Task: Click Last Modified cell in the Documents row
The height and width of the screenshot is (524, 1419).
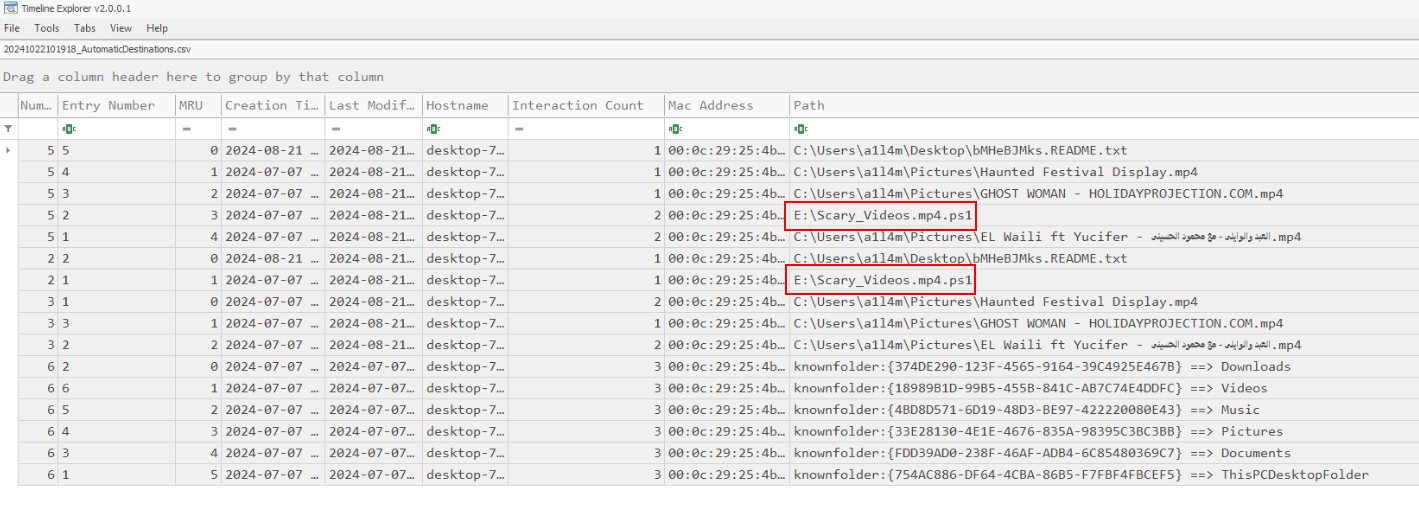Action: click(x=373, y=453)
